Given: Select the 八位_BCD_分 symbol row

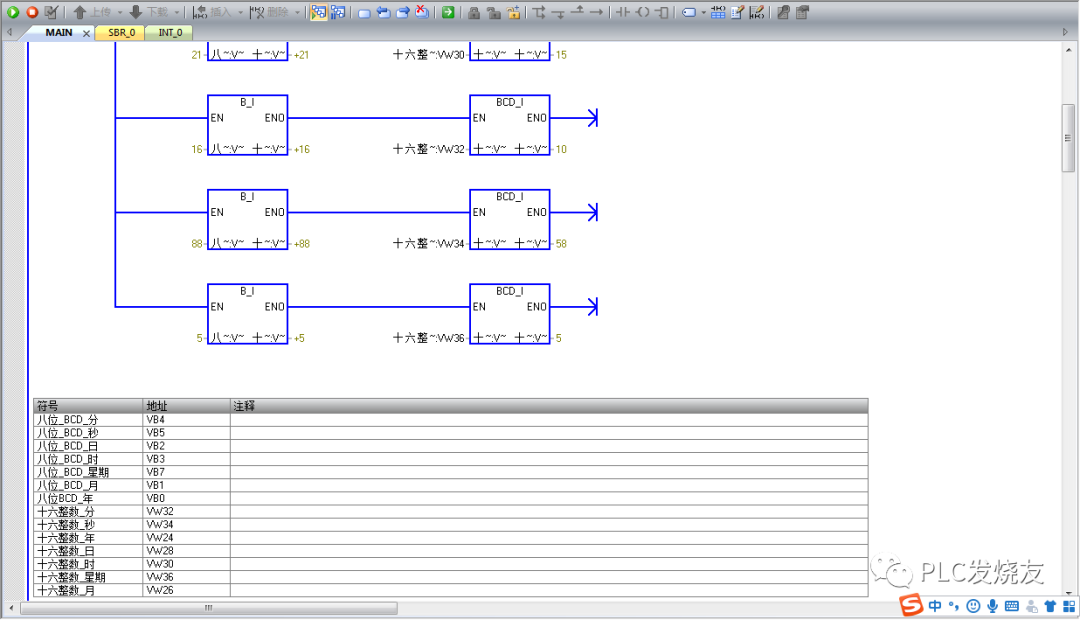Looking at the screenshot, I should click(450, 420).
